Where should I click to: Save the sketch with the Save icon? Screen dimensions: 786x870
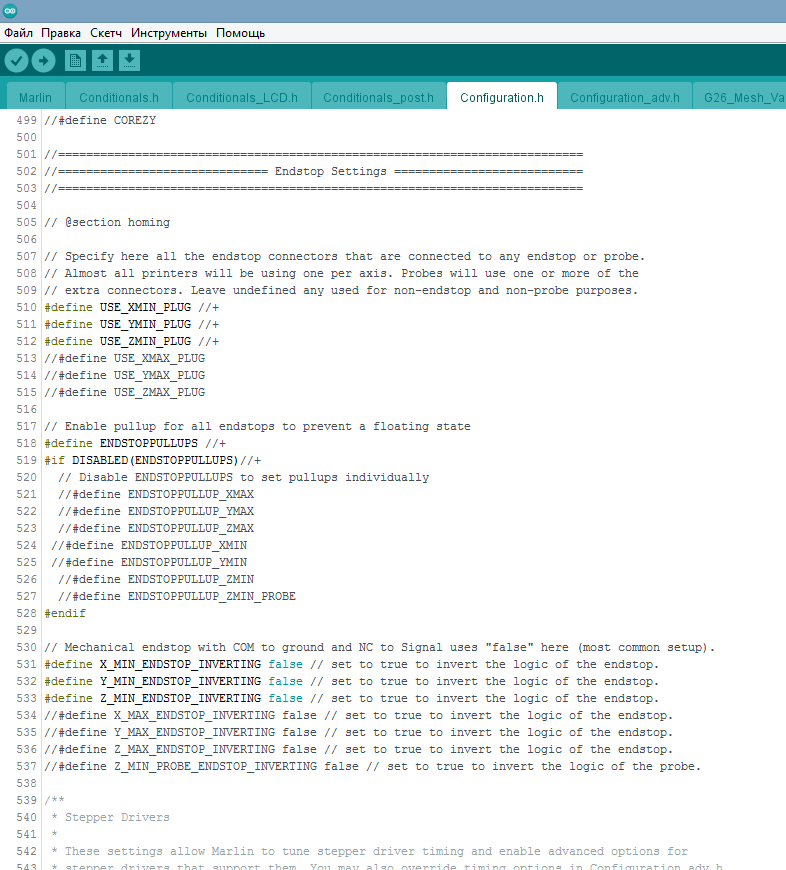[x=129, y=60]
